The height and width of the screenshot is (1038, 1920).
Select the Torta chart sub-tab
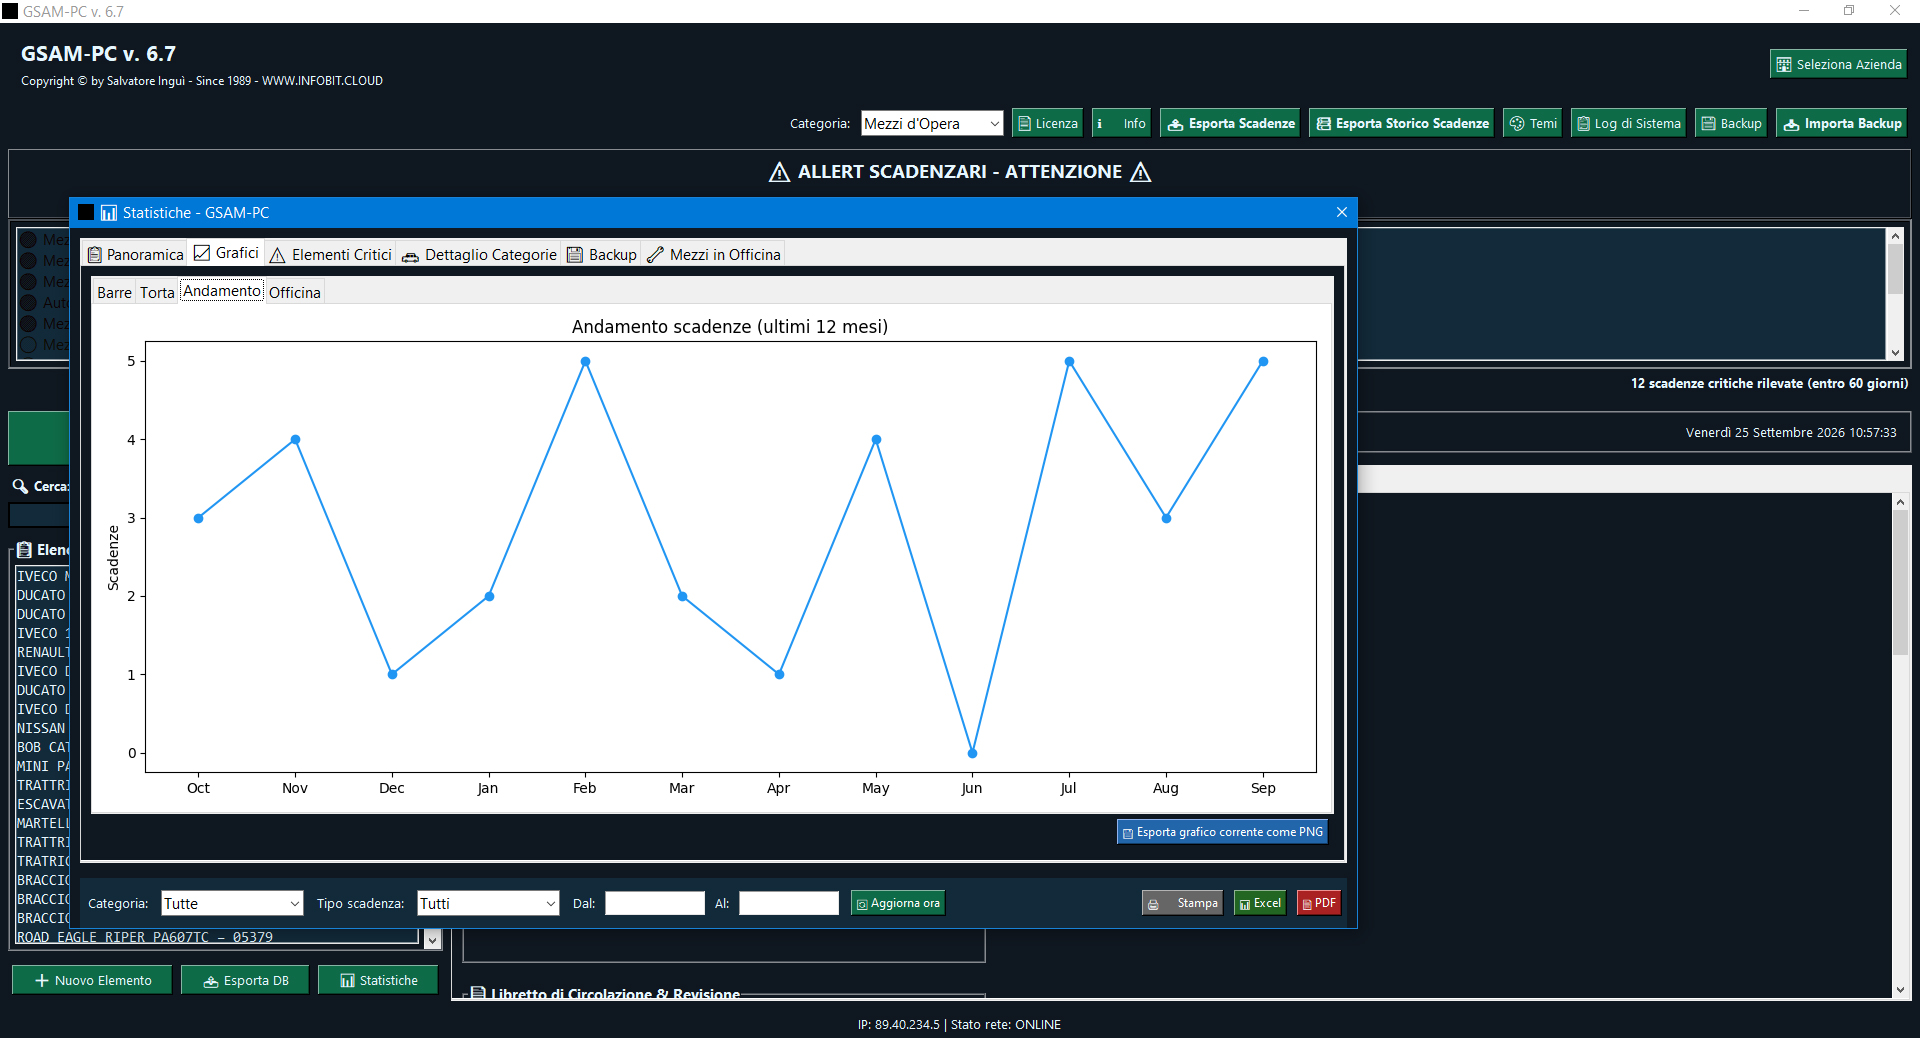pos(157,292)
